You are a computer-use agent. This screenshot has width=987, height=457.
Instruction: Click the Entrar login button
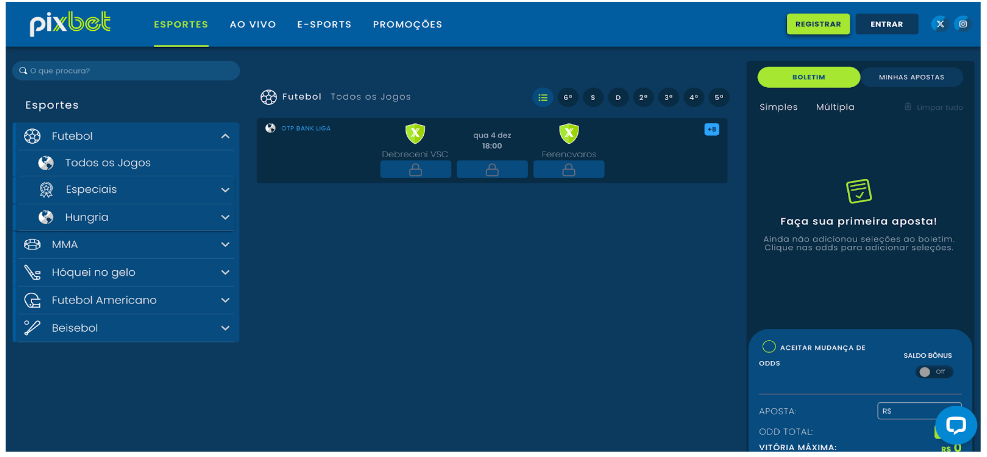[887, 24]
